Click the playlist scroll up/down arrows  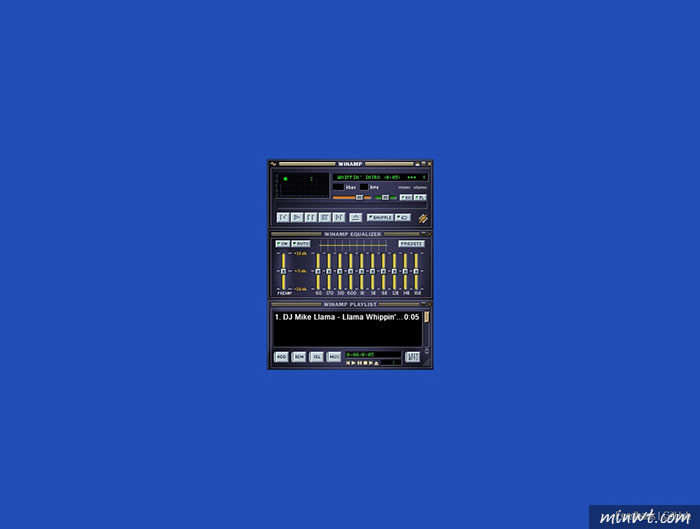click(427, 351)
